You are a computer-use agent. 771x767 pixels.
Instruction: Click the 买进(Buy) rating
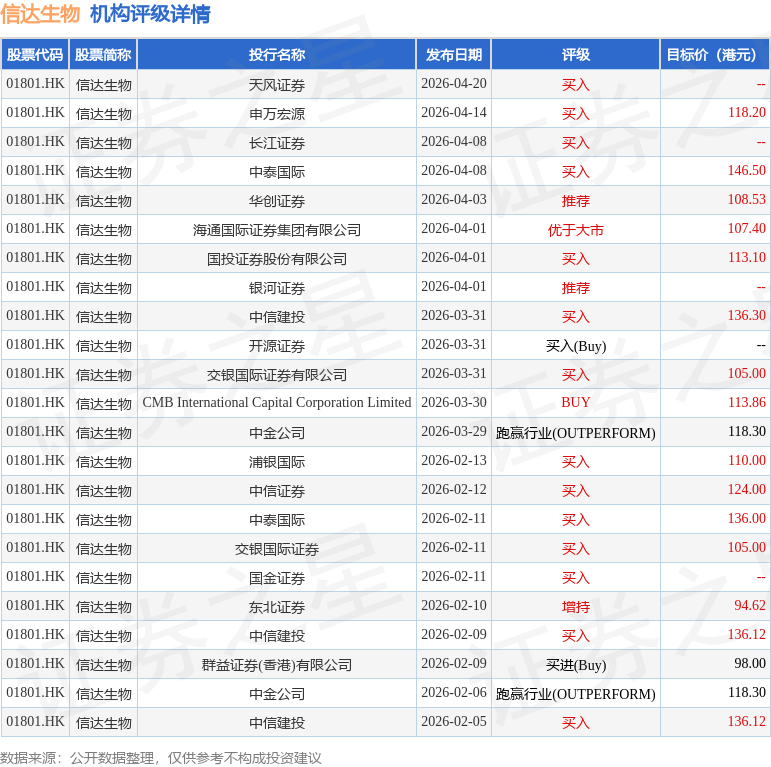click(x=576, y=665)
